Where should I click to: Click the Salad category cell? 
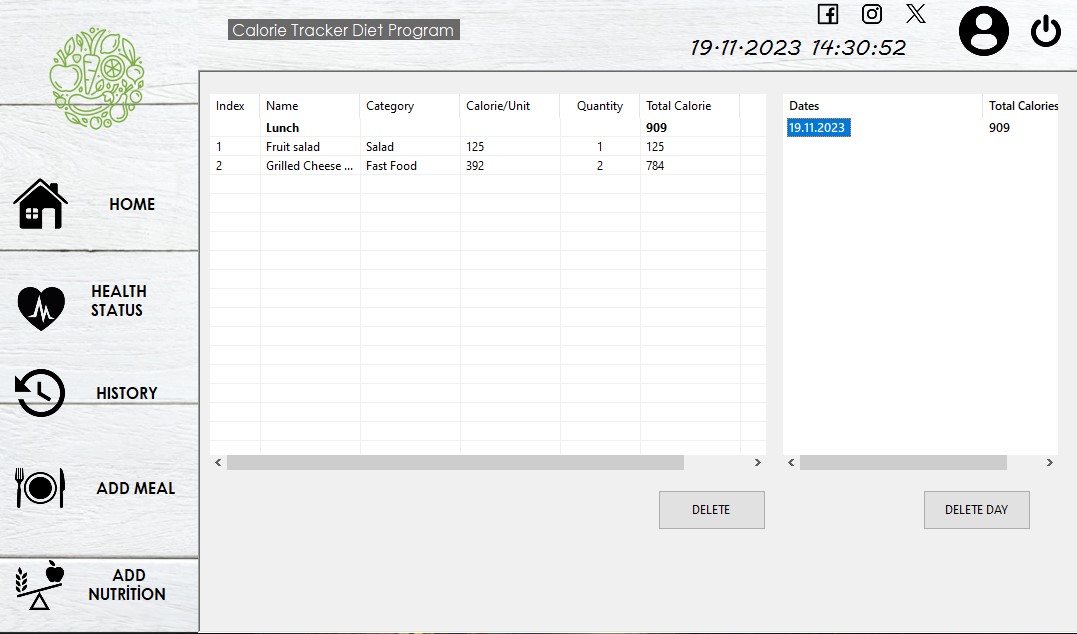click(380, 146)
